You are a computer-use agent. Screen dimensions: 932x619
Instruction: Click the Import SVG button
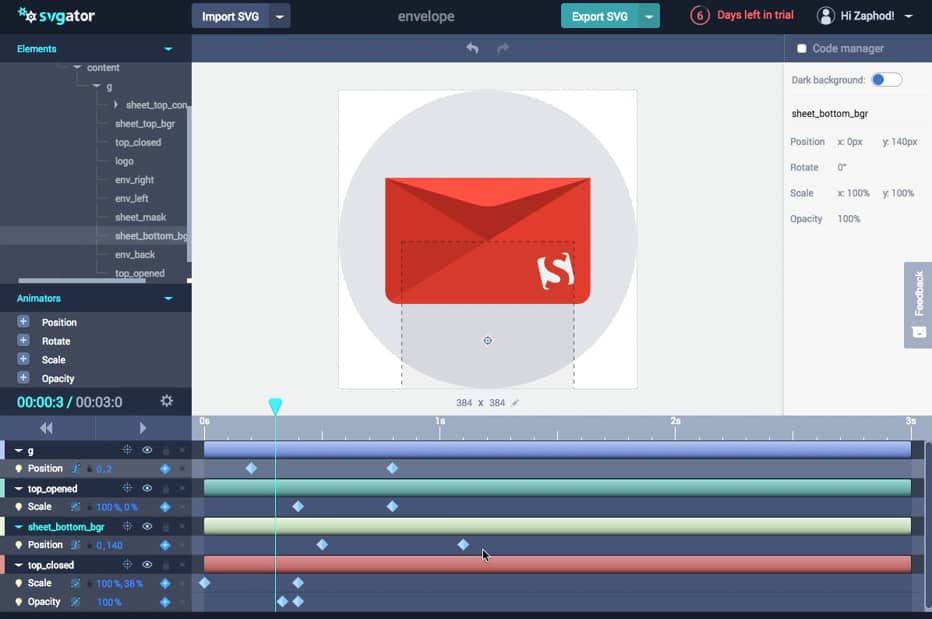tap(231, 17)
